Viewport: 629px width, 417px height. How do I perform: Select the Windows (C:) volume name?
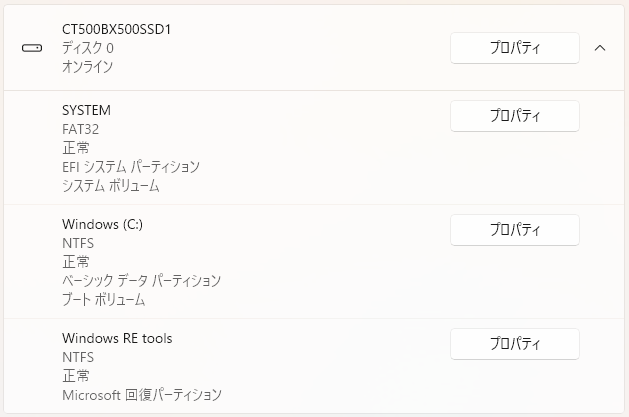pyautogui.click(x=102, y=224)
